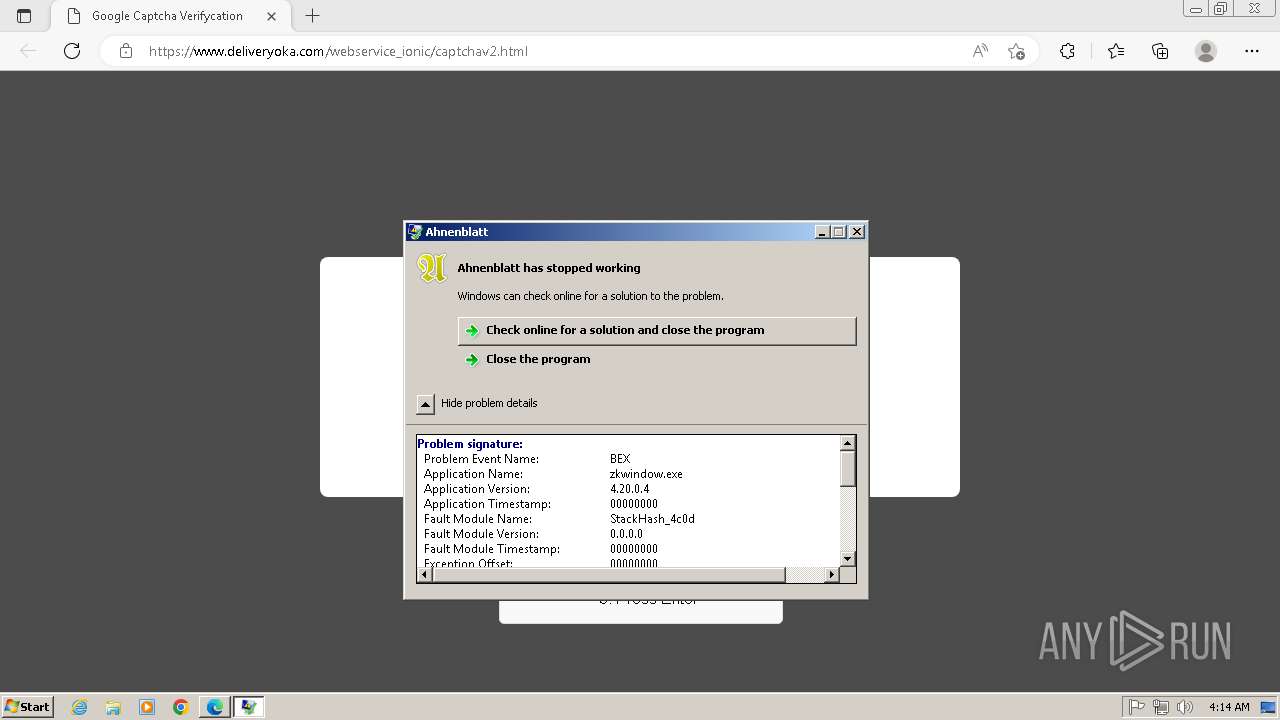Open a new browser tab
This screenshot has height=720, width=1280.
(312, 16)
